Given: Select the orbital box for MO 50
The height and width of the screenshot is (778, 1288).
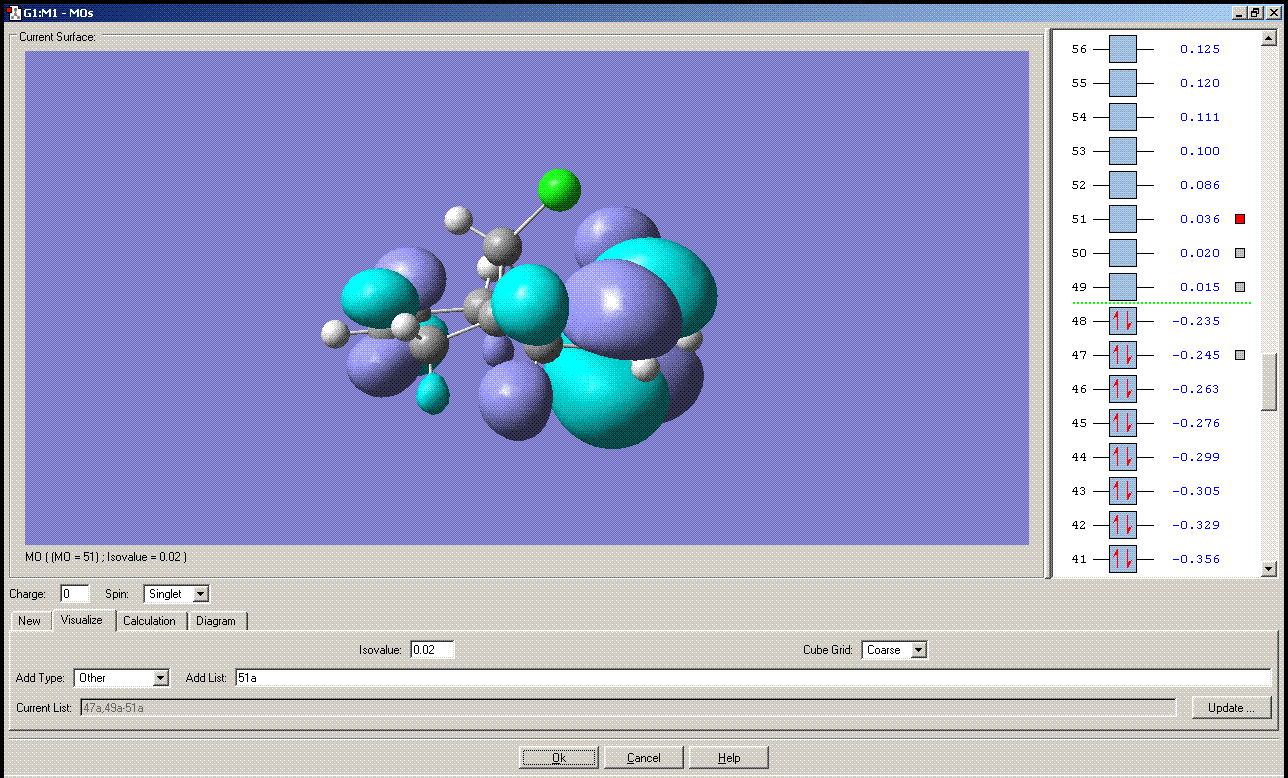Looking at the screenshot, I should point(1123,253).
